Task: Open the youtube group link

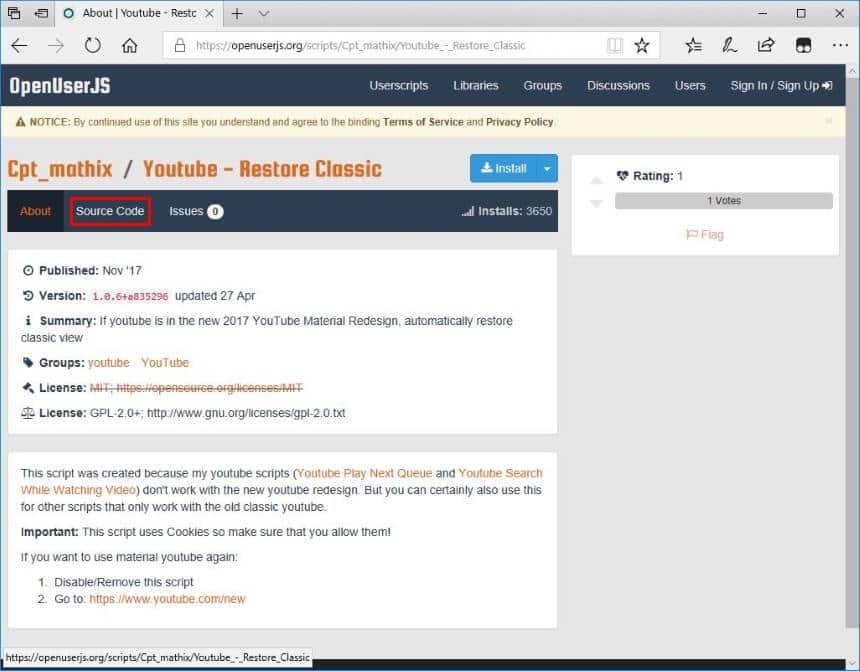Action: click(x=109, y=363)
